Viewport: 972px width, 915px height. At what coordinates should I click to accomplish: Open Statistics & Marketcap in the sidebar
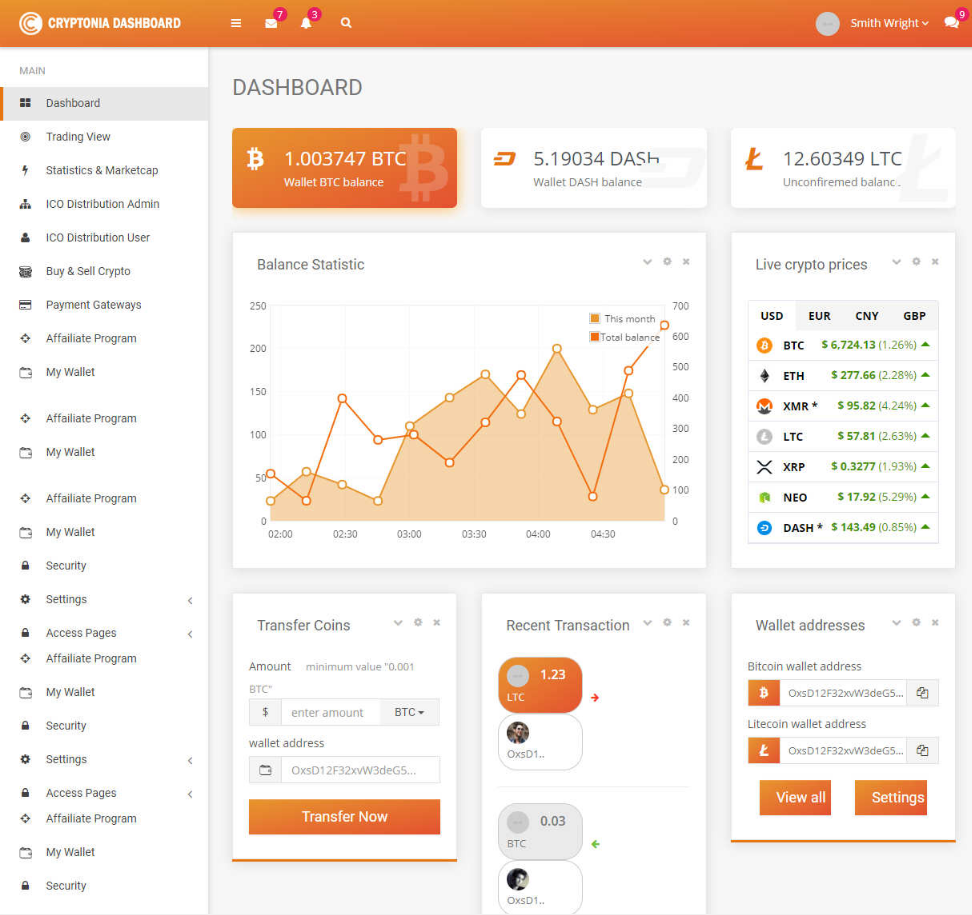coord(104,170)
